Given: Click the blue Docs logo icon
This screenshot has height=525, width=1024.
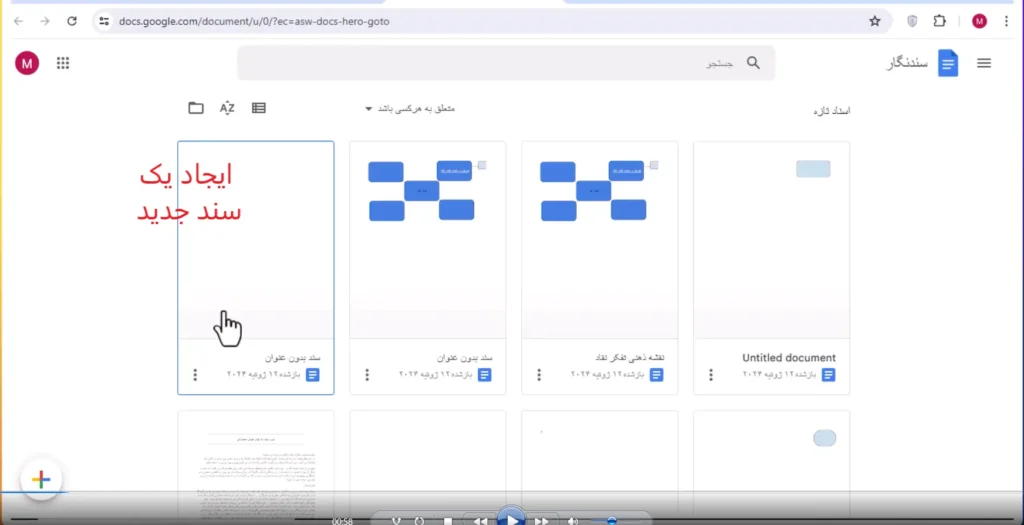Looking at the screenshot, I should tap(948, 63).
